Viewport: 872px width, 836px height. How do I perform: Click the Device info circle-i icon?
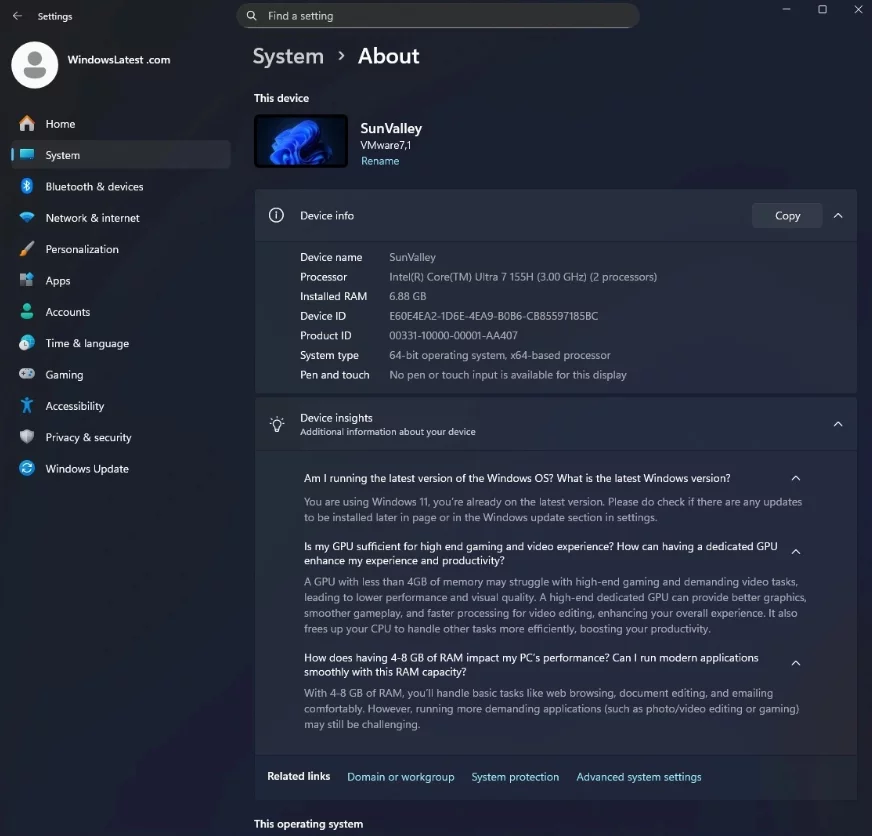click(x=276, y=215)
